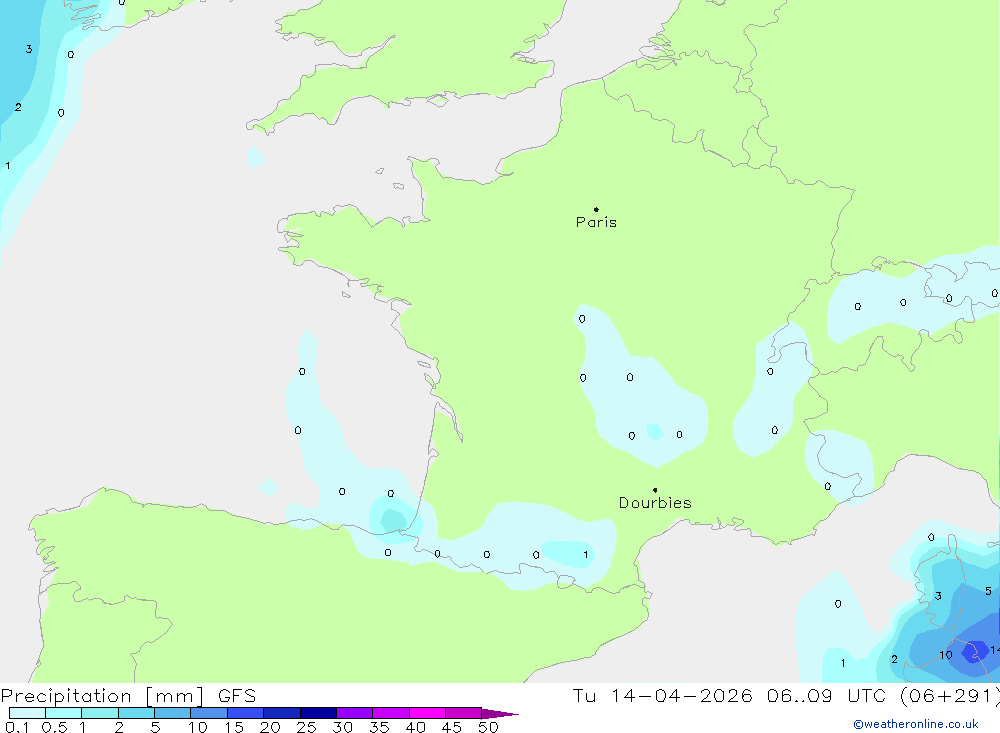Click the legend value "0.5"

tap(54, 727)
